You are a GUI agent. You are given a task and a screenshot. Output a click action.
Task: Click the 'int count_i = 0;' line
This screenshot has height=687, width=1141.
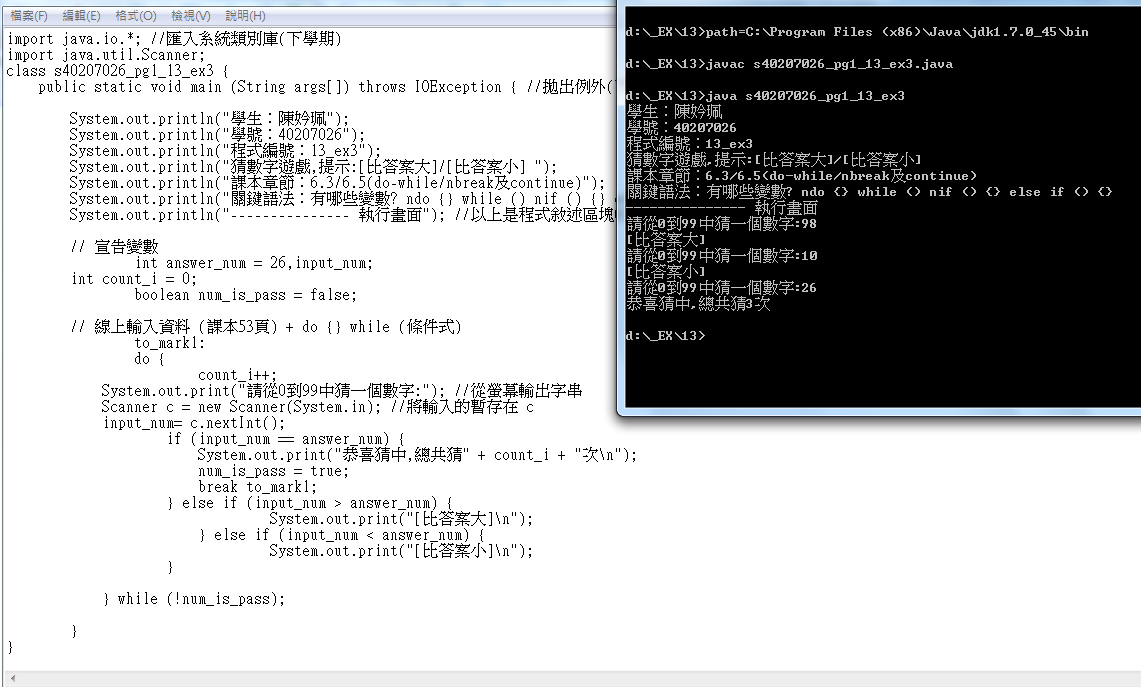tap(134, 279)
